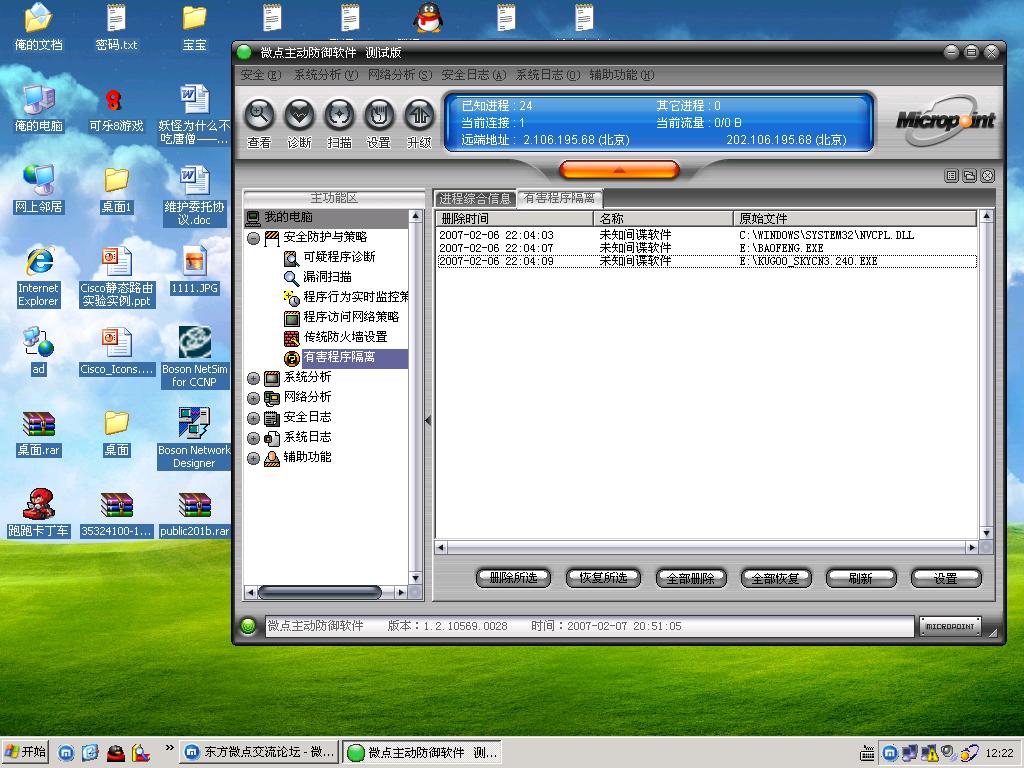Click the inner-panel close icon

click(x=987, y=175)
